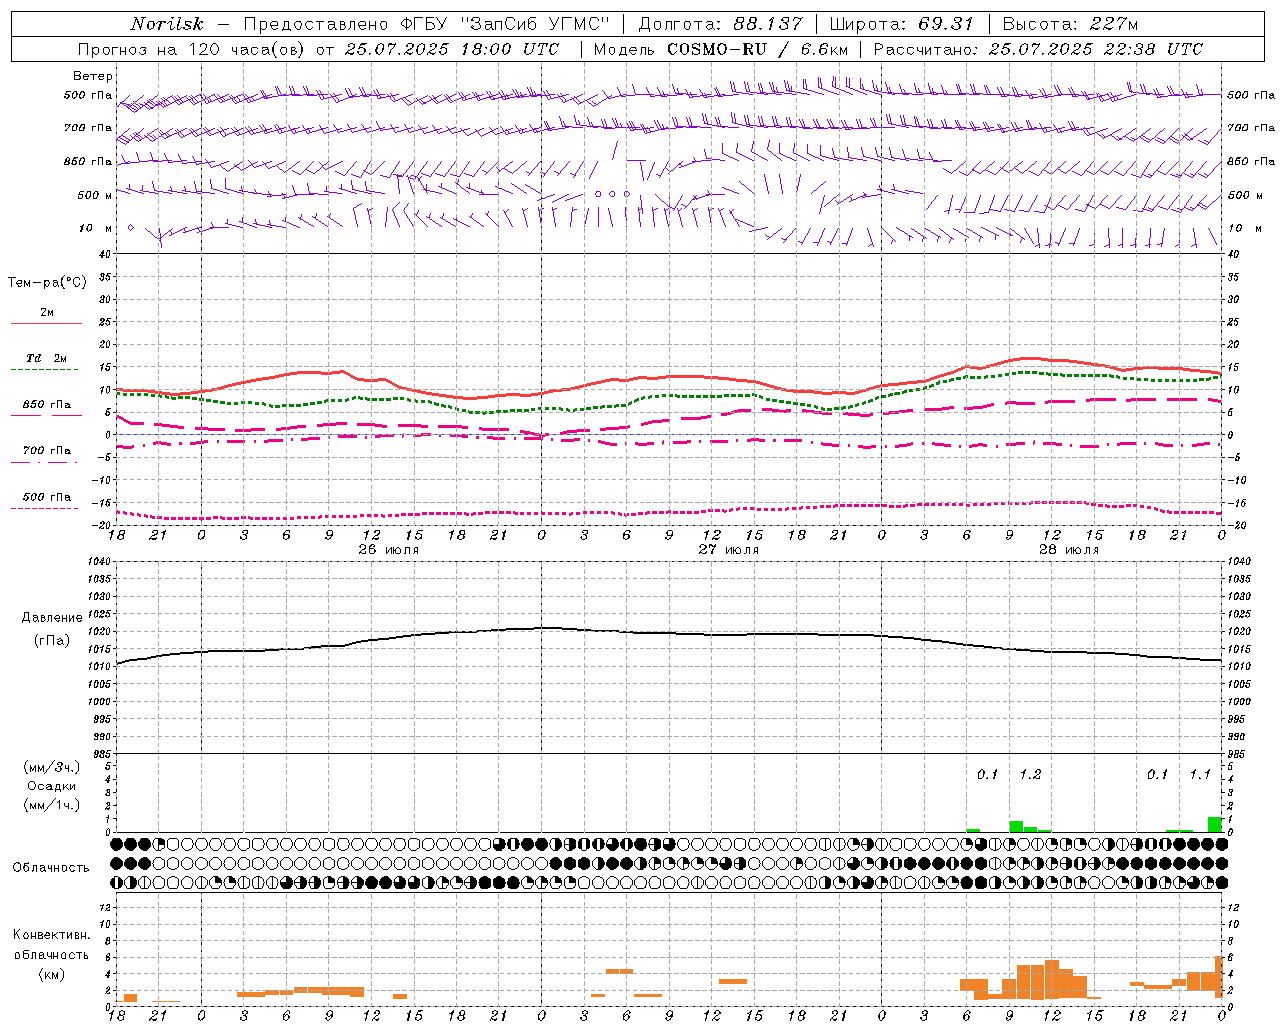Click '700 гПа' temperature legend entry
Screen dimensions: 1280x1024
click(47, 451)
